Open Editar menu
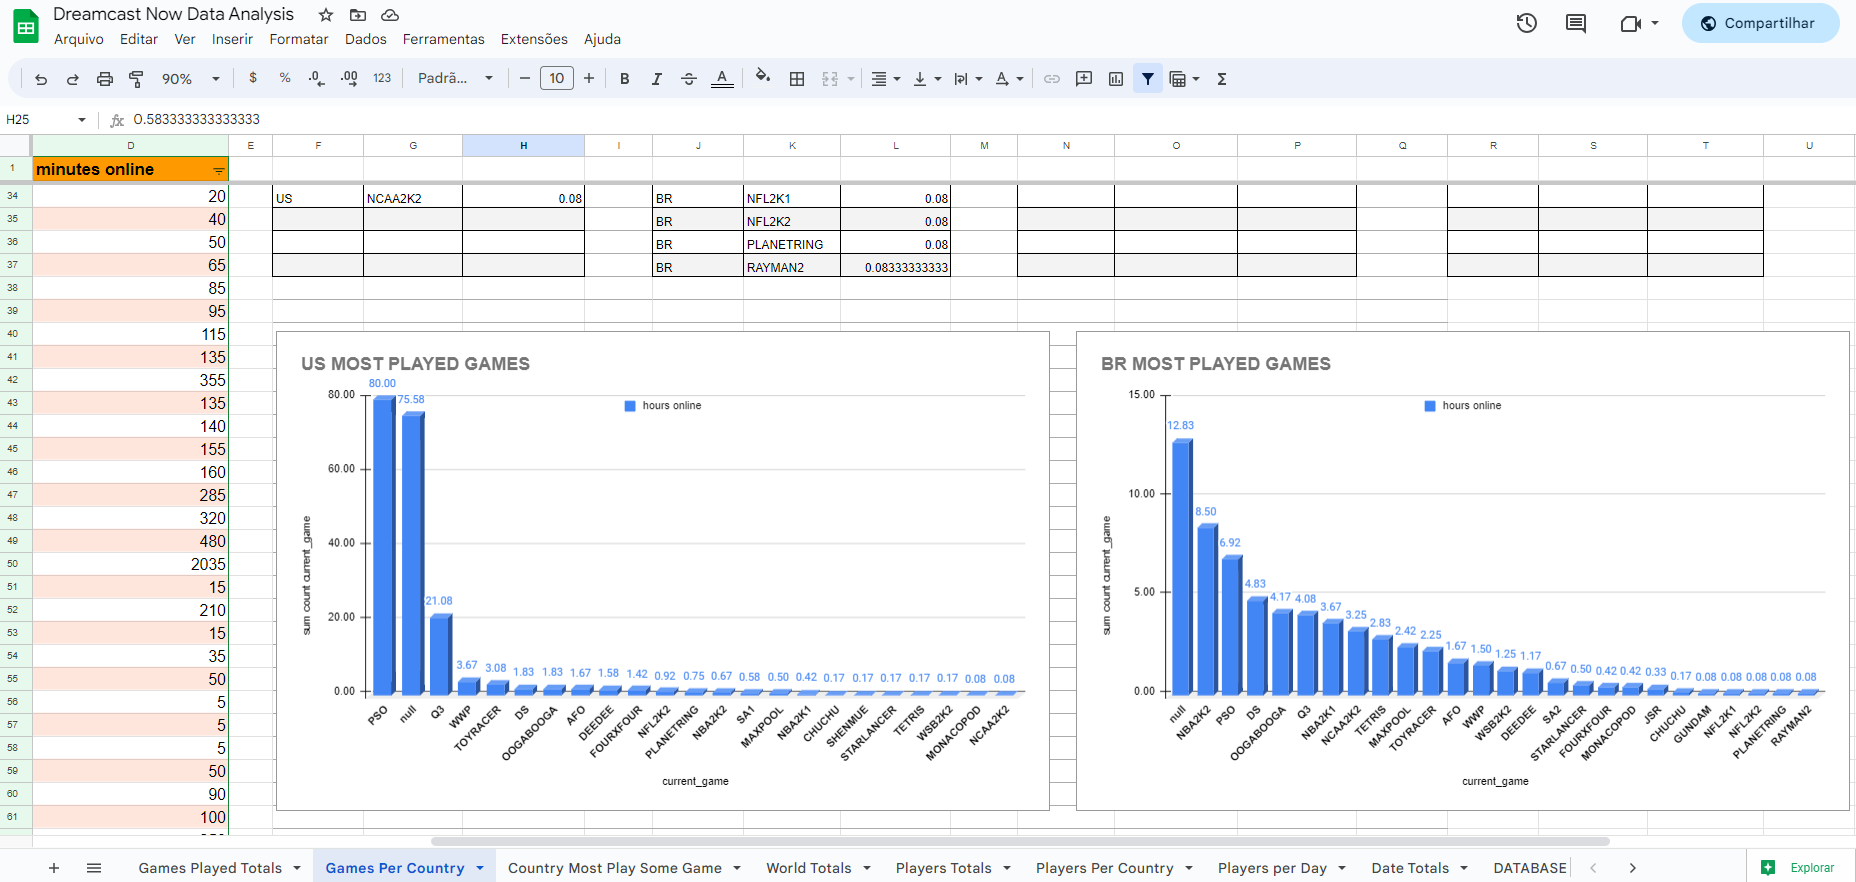Viewport: 1856px width, 882px height. (x=139, y=39)
